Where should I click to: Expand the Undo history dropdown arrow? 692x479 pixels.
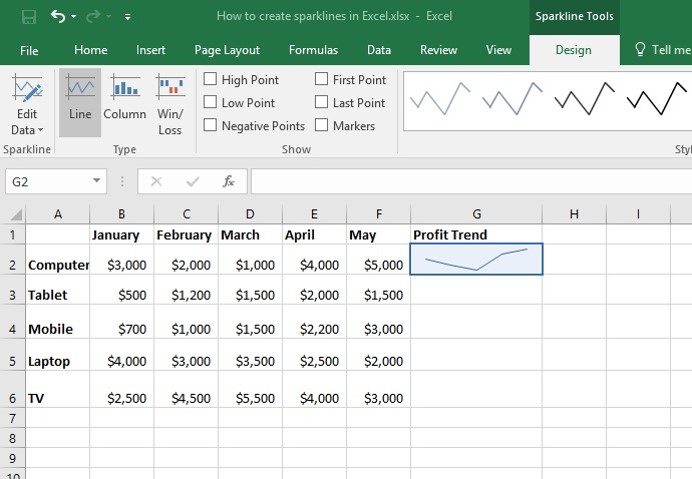74,17
